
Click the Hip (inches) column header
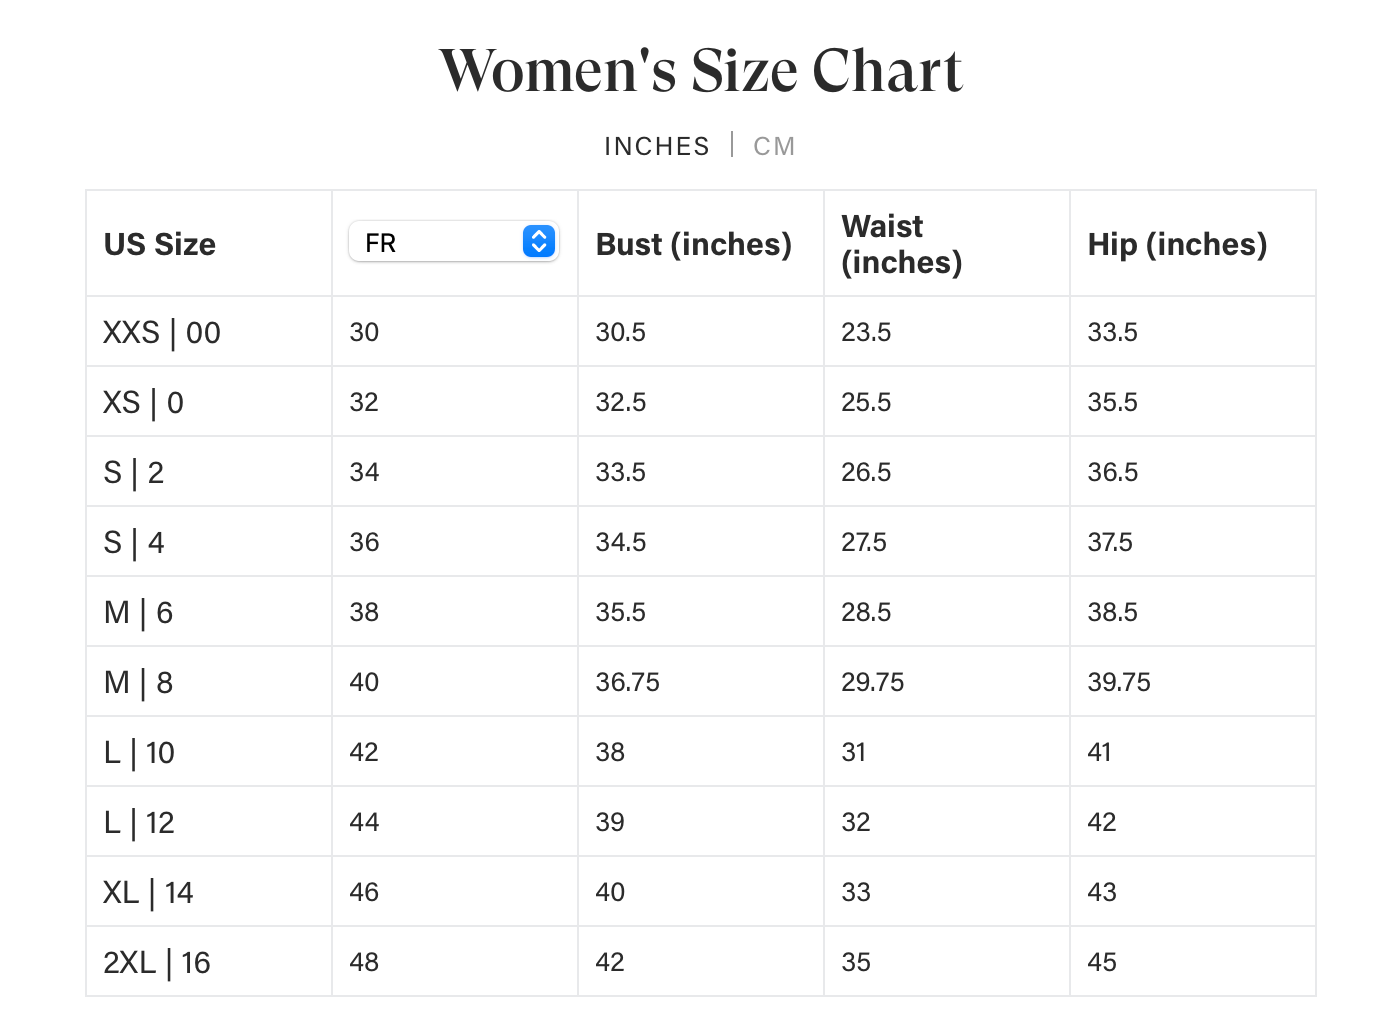[1177, 244]
